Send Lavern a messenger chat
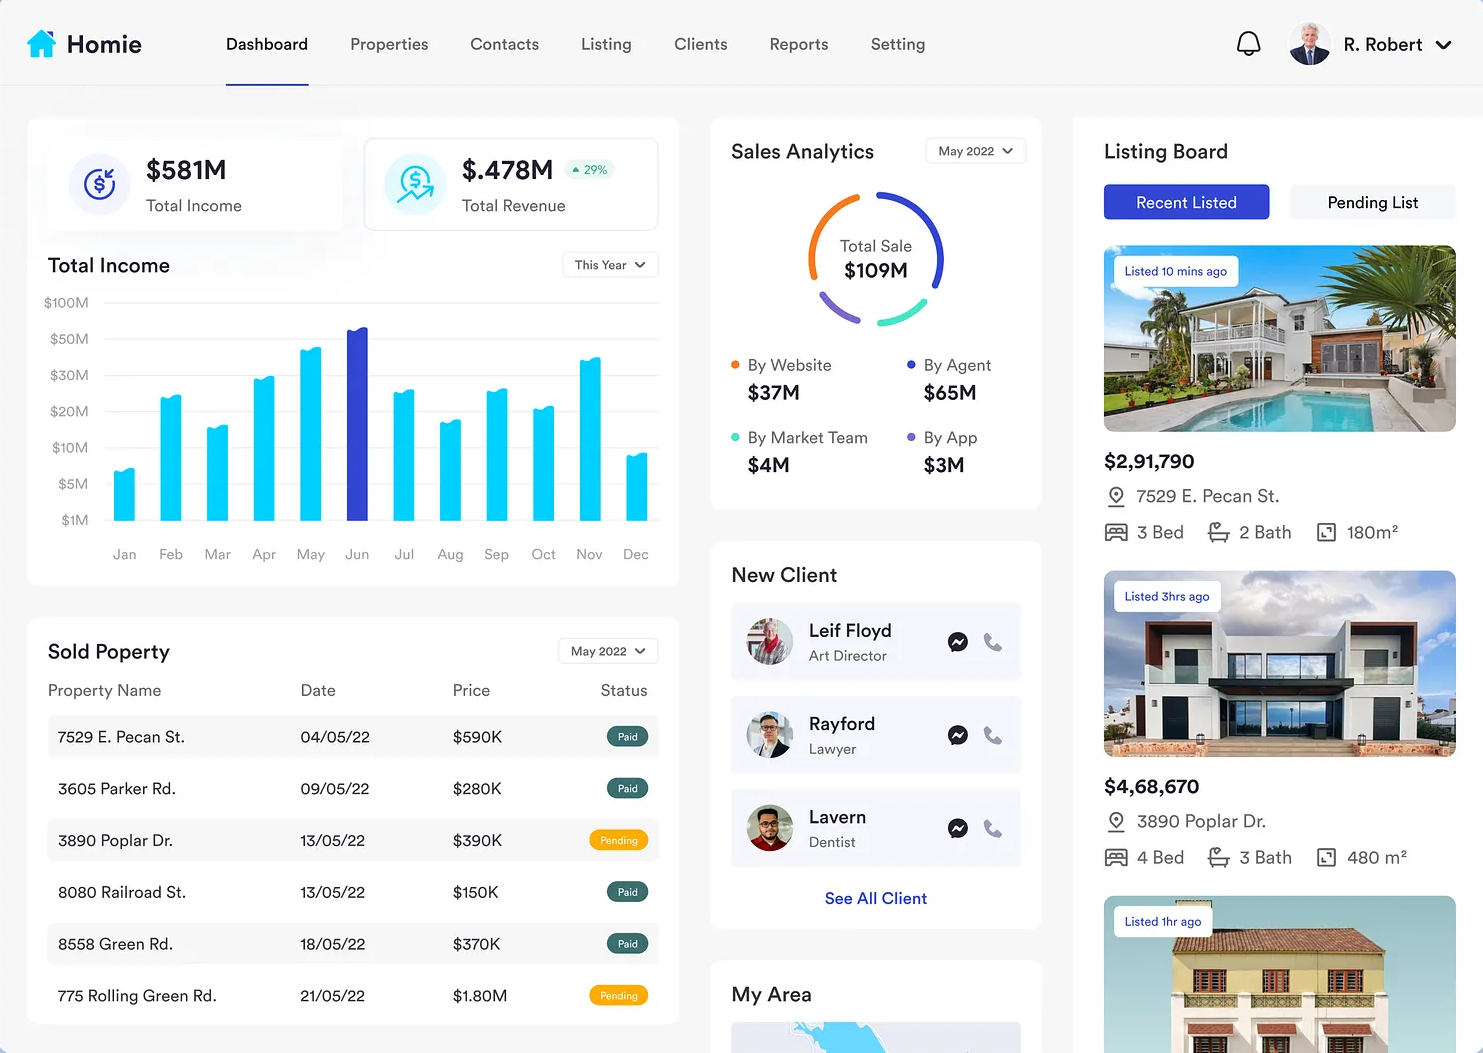This screenshot has width=1483, height=1053. tap(957, 828)
